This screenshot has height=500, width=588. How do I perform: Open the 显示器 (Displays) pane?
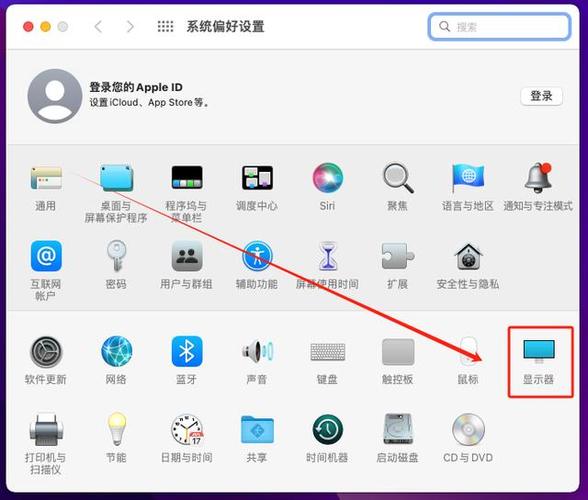point(539,352)
